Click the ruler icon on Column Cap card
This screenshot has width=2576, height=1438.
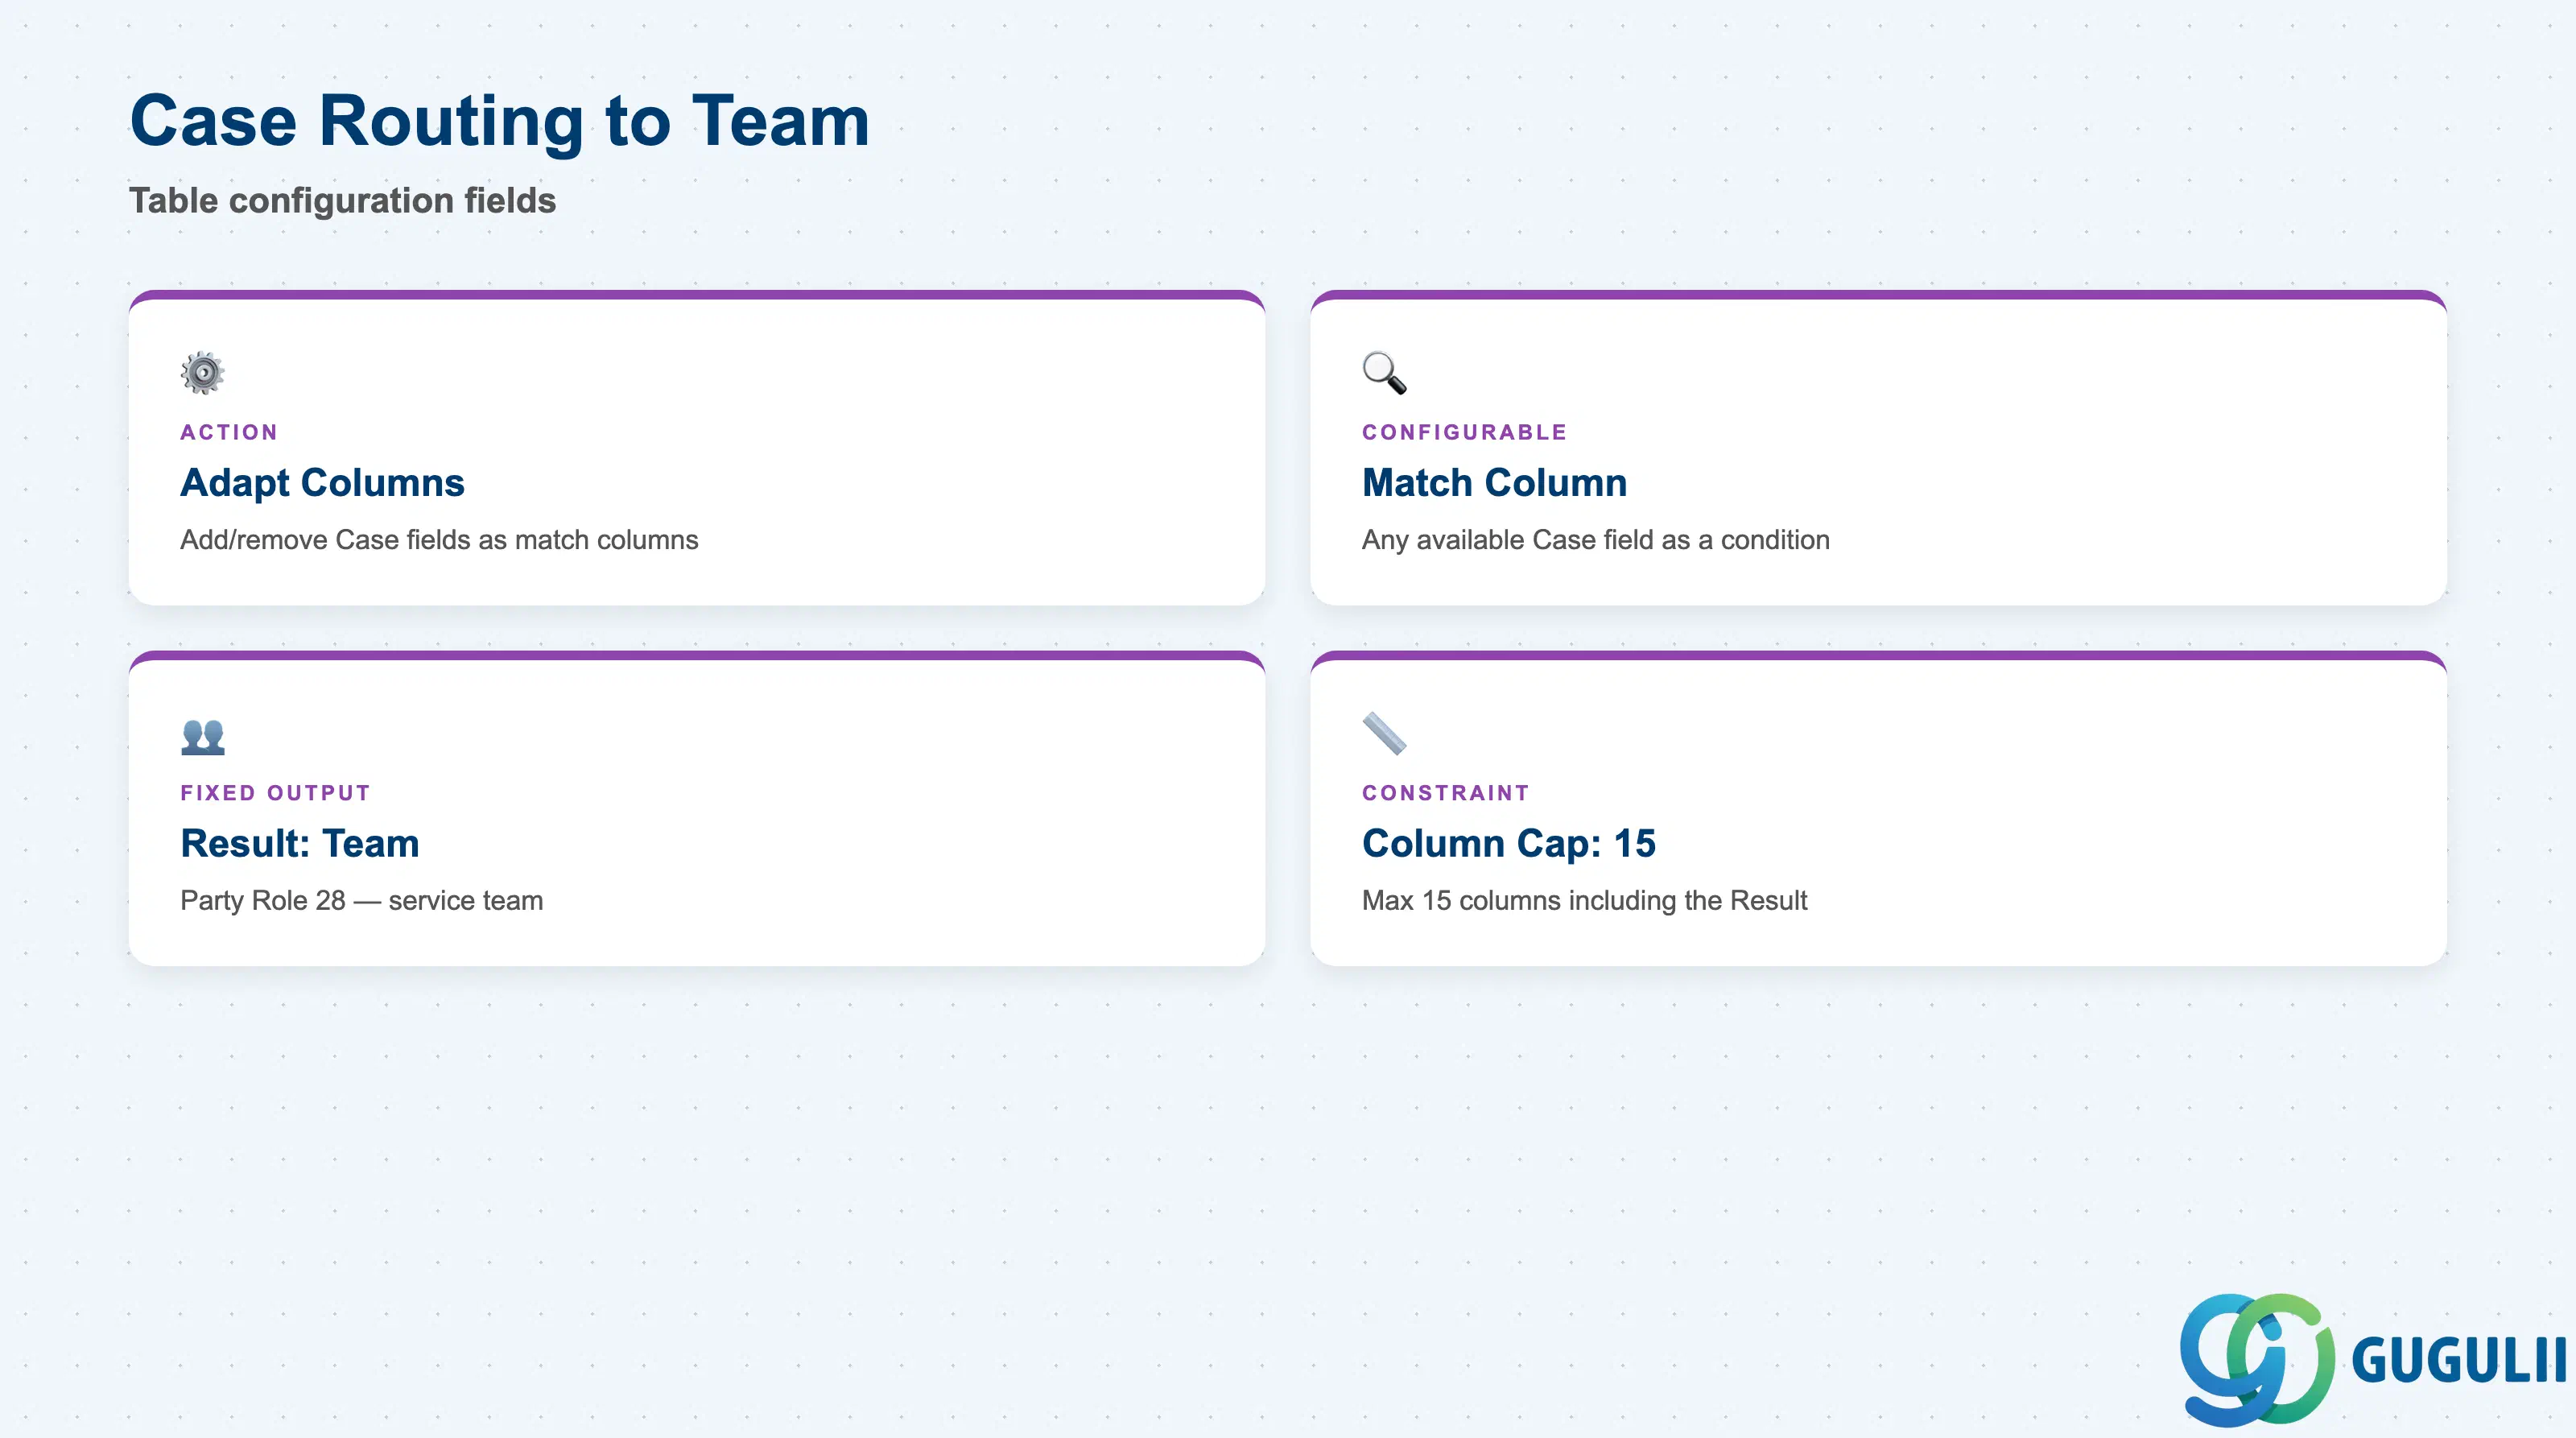coord(1384,733)
